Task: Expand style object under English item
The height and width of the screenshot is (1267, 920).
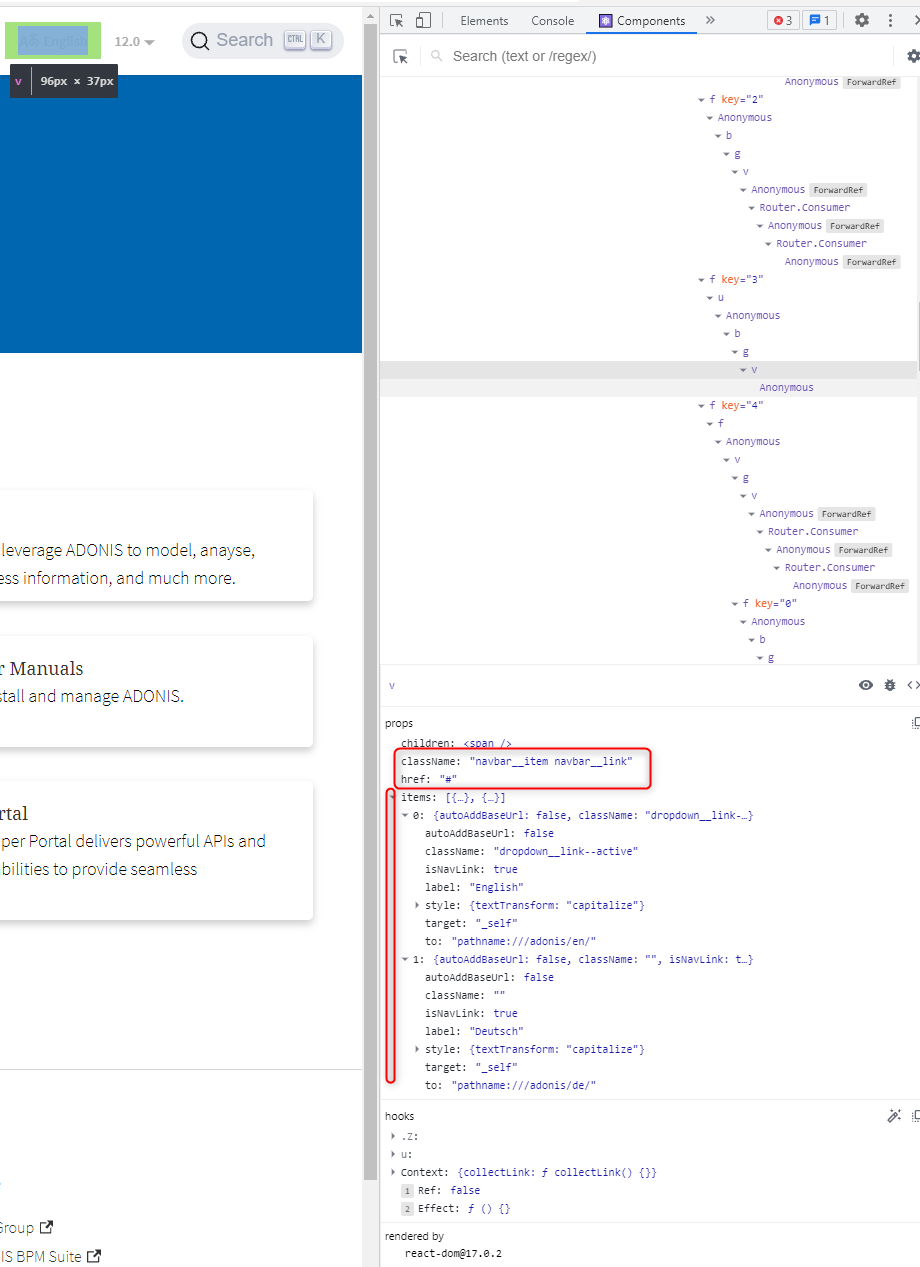Action: (417, 905)
